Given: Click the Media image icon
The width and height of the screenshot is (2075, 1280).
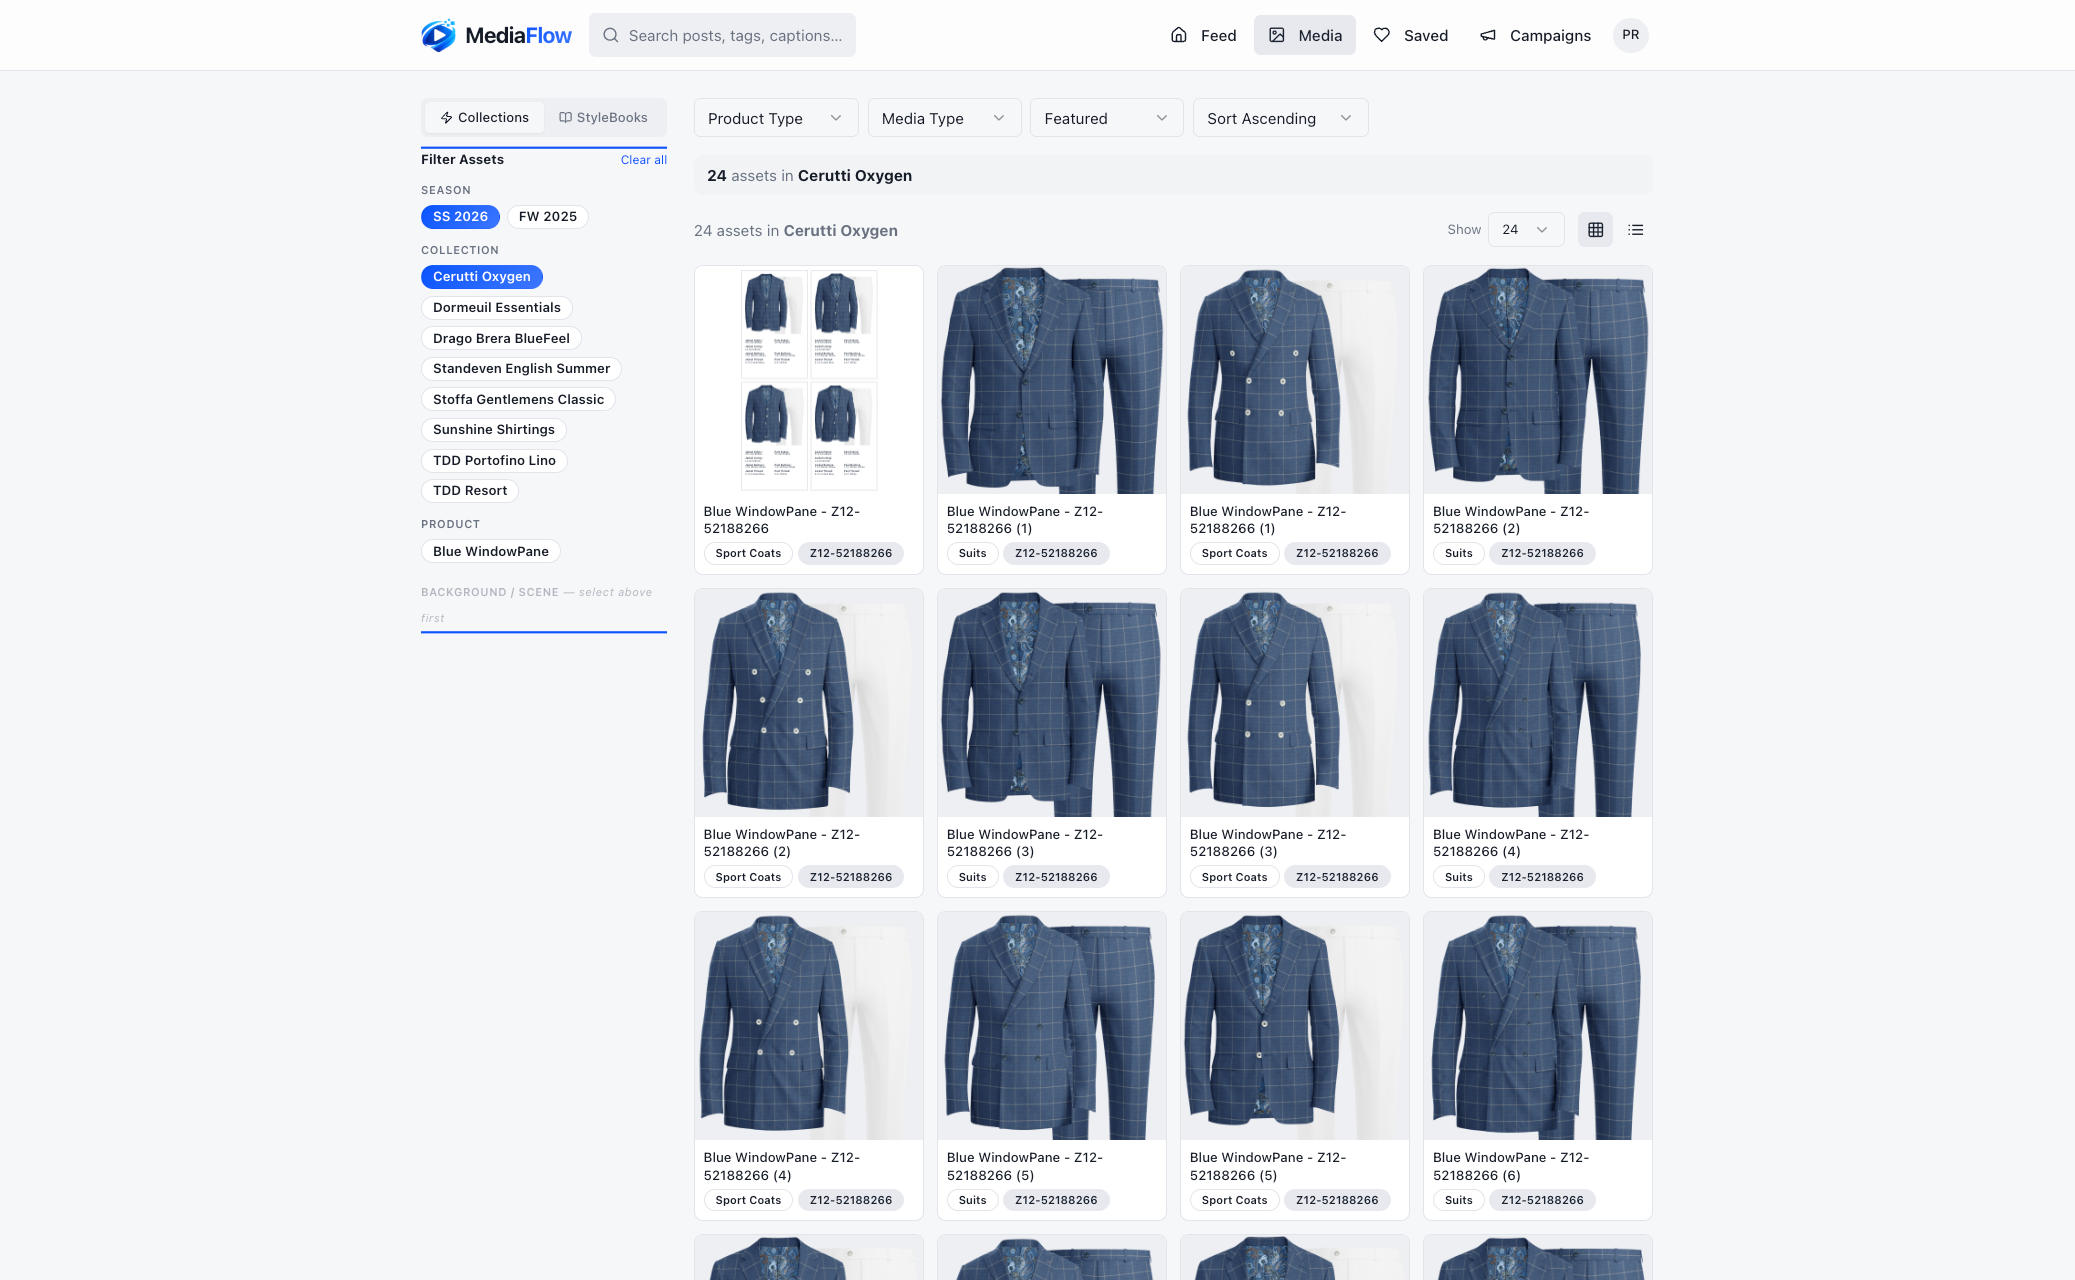Looking at the screenshot, I should coord(1277,35).
